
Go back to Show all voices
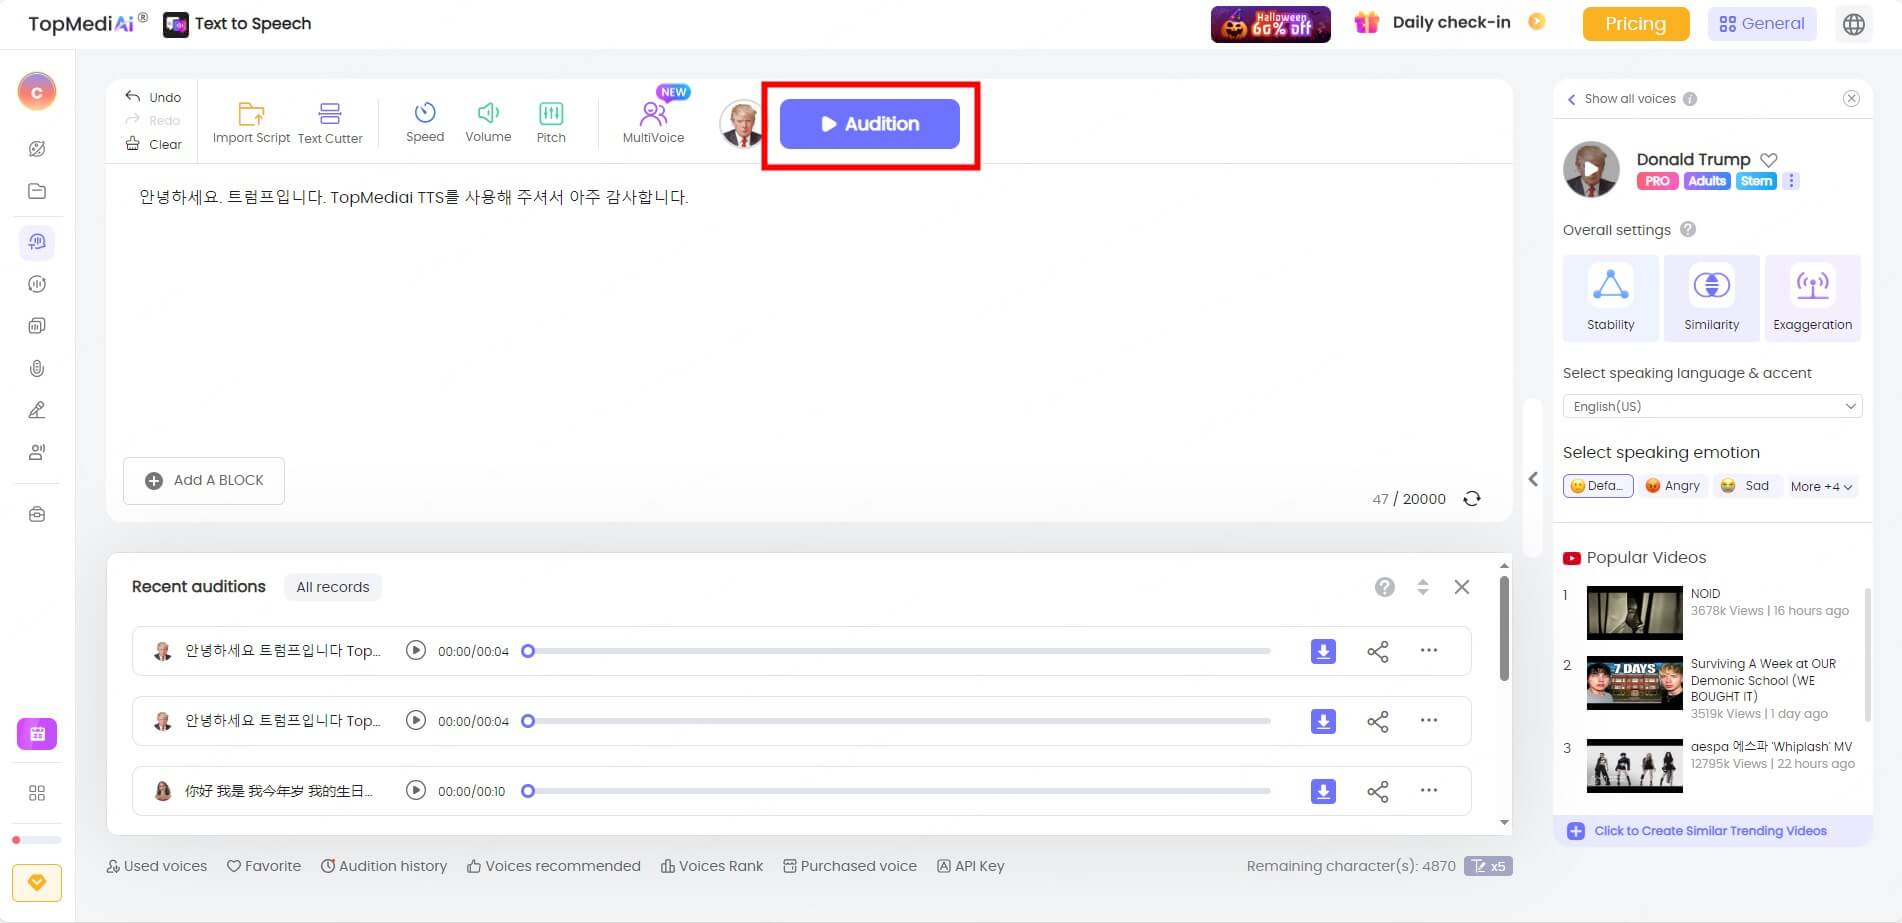coord(1622,99)
